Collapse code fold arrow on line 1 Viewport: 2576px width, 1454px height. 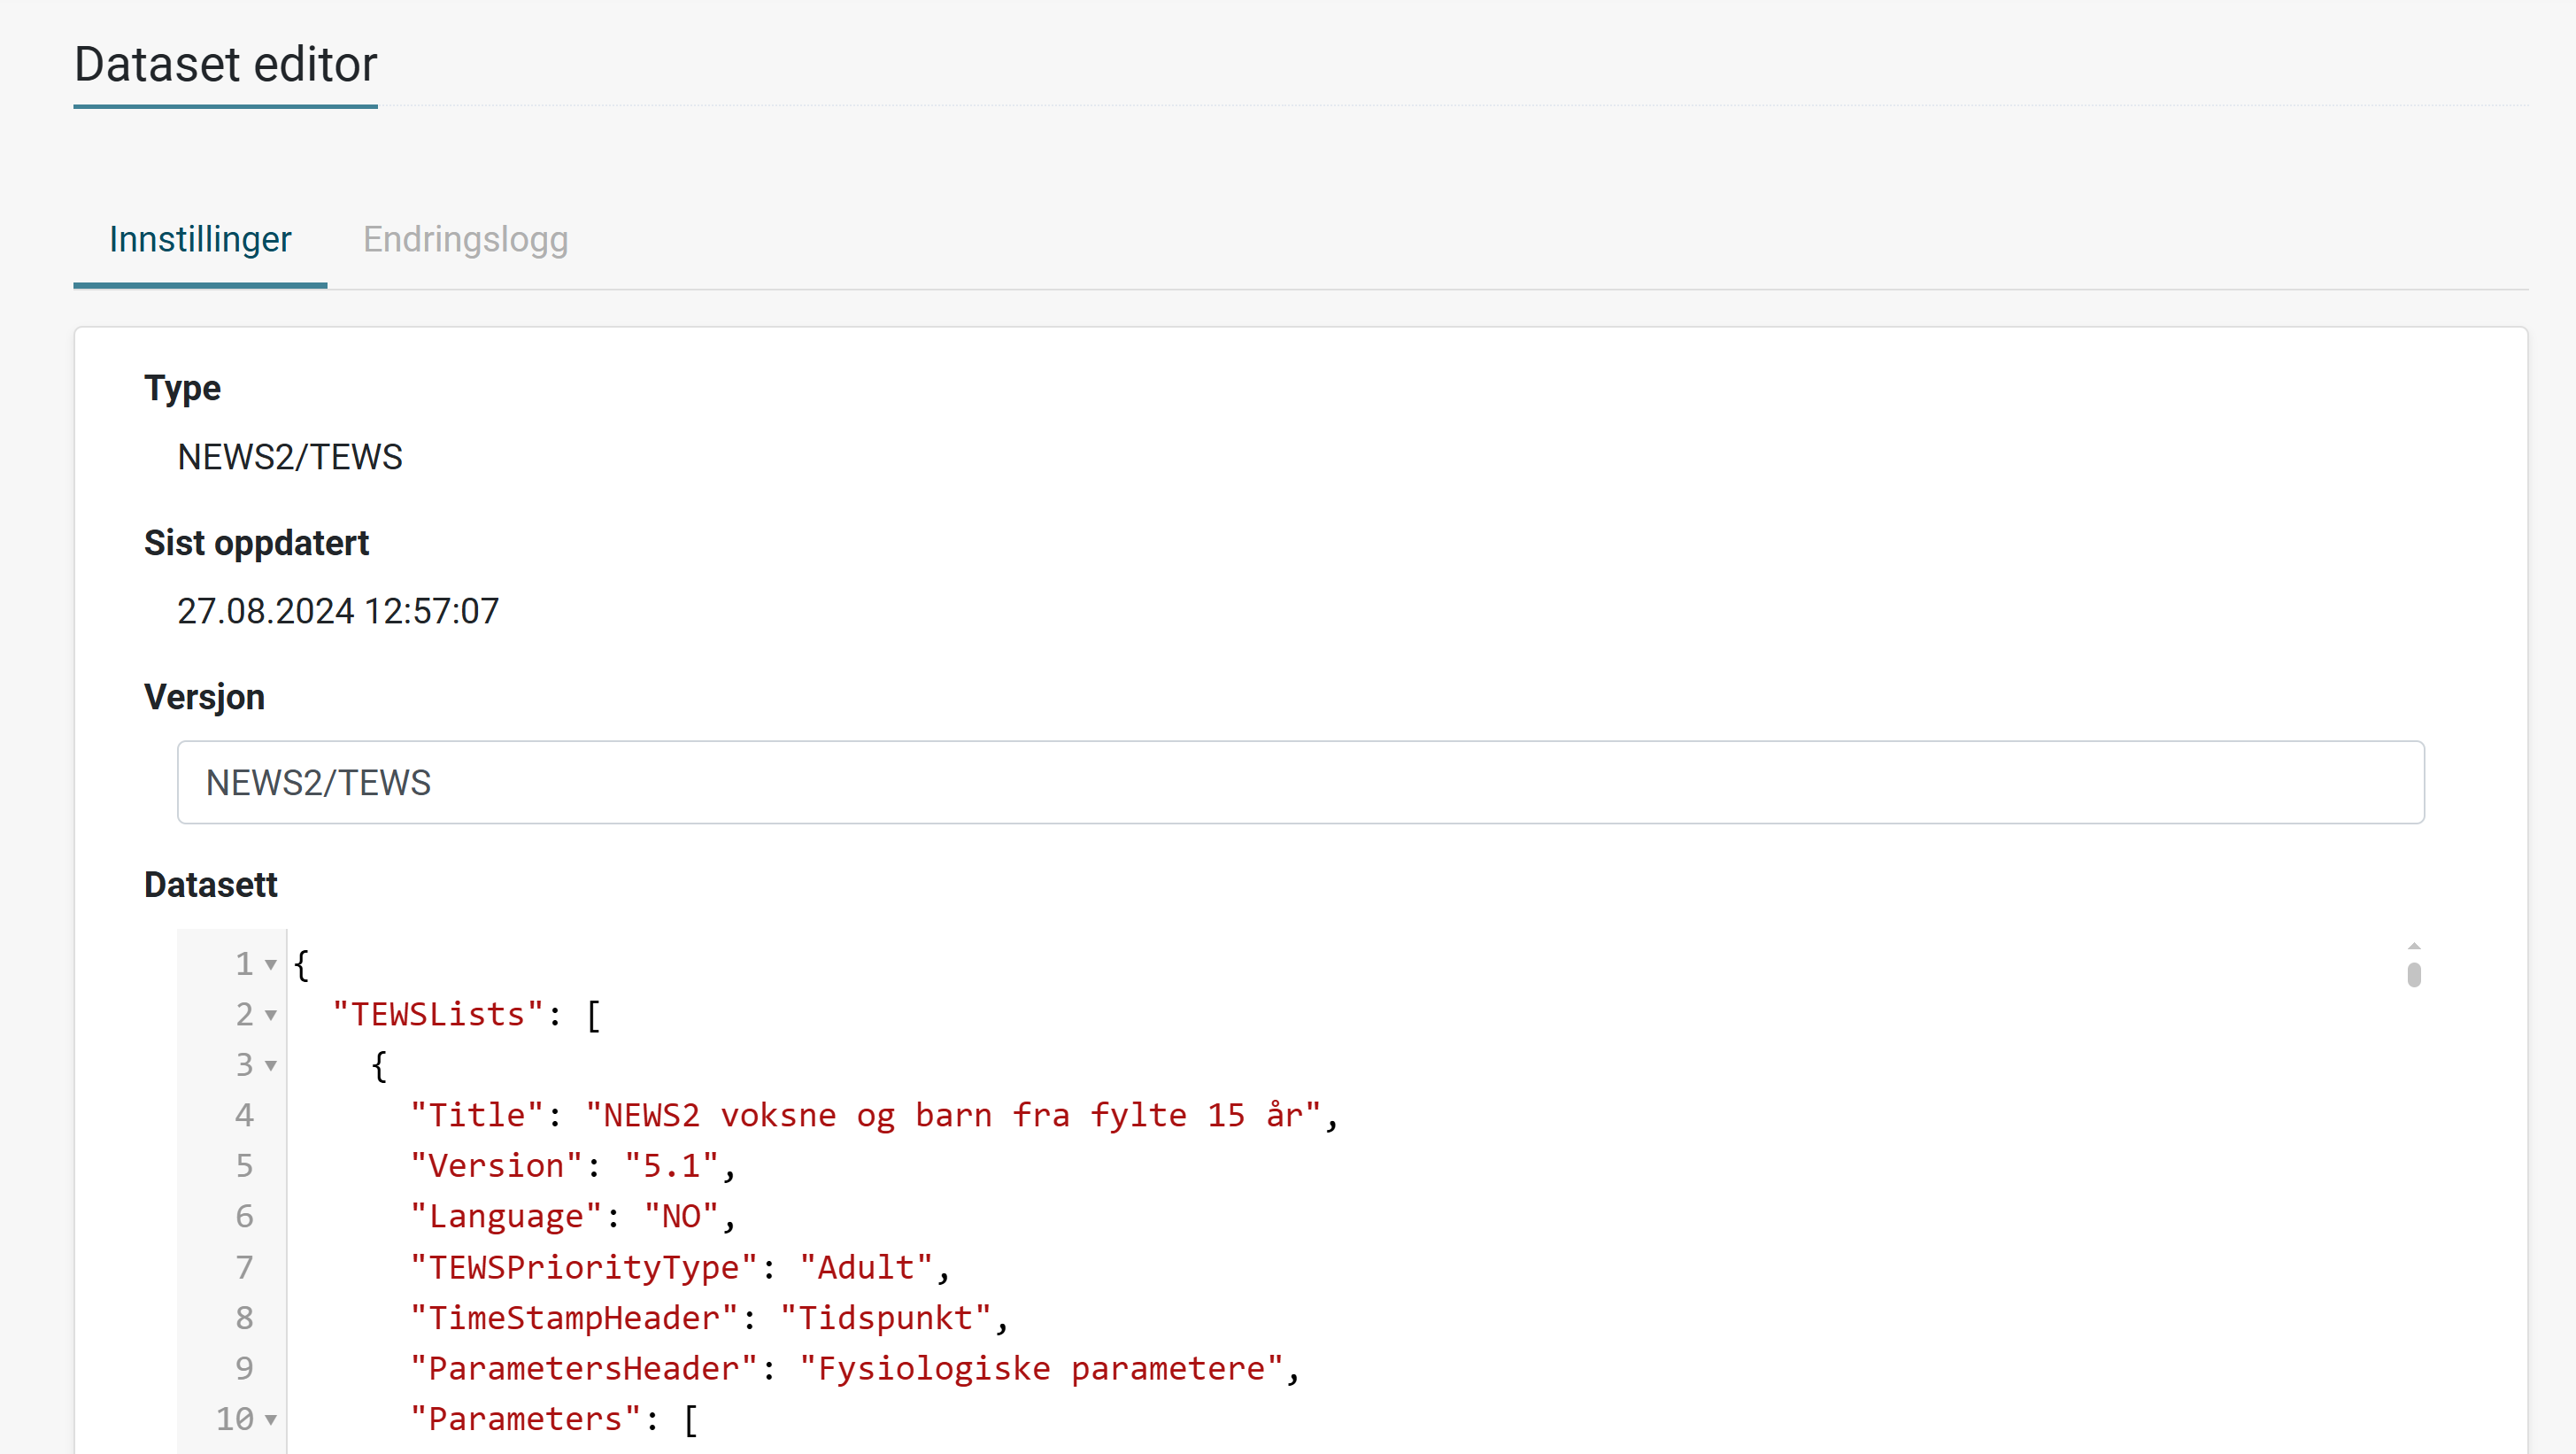[270, 965]
